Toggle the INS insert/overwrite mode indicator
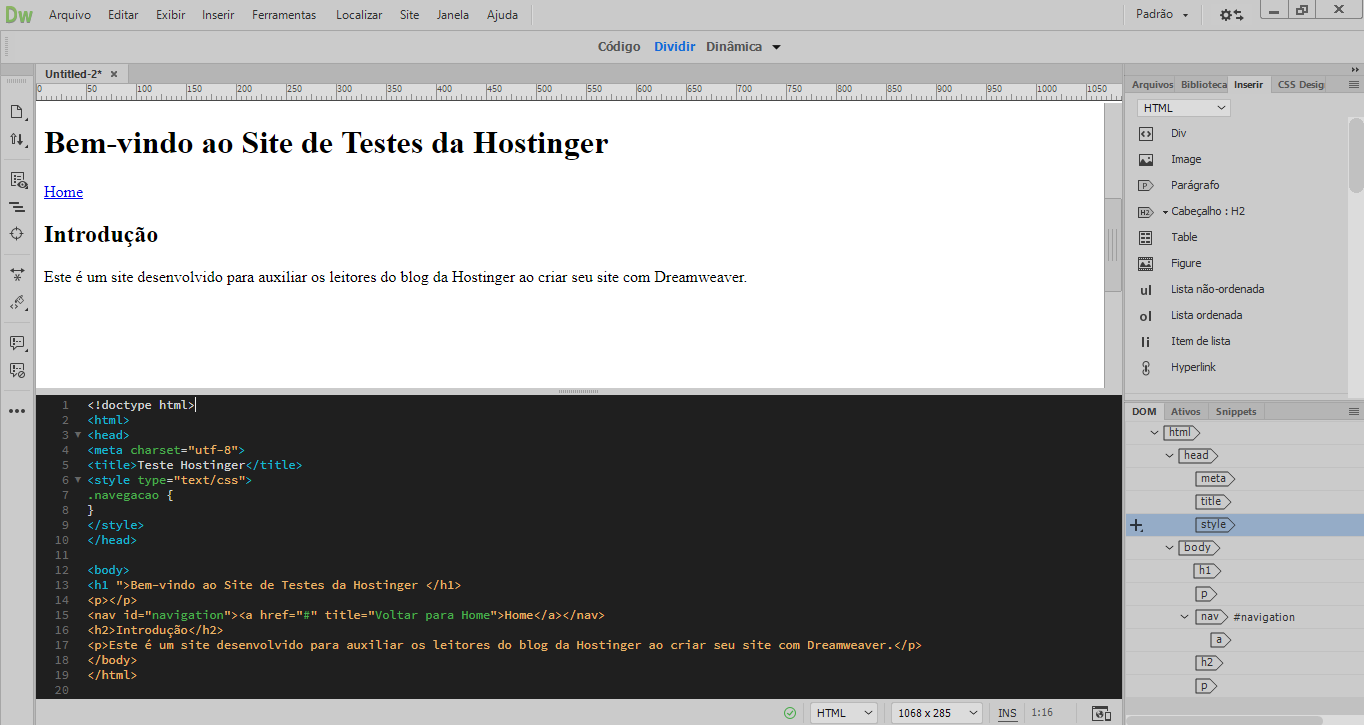1364x725 pixels. point(1007,713)
